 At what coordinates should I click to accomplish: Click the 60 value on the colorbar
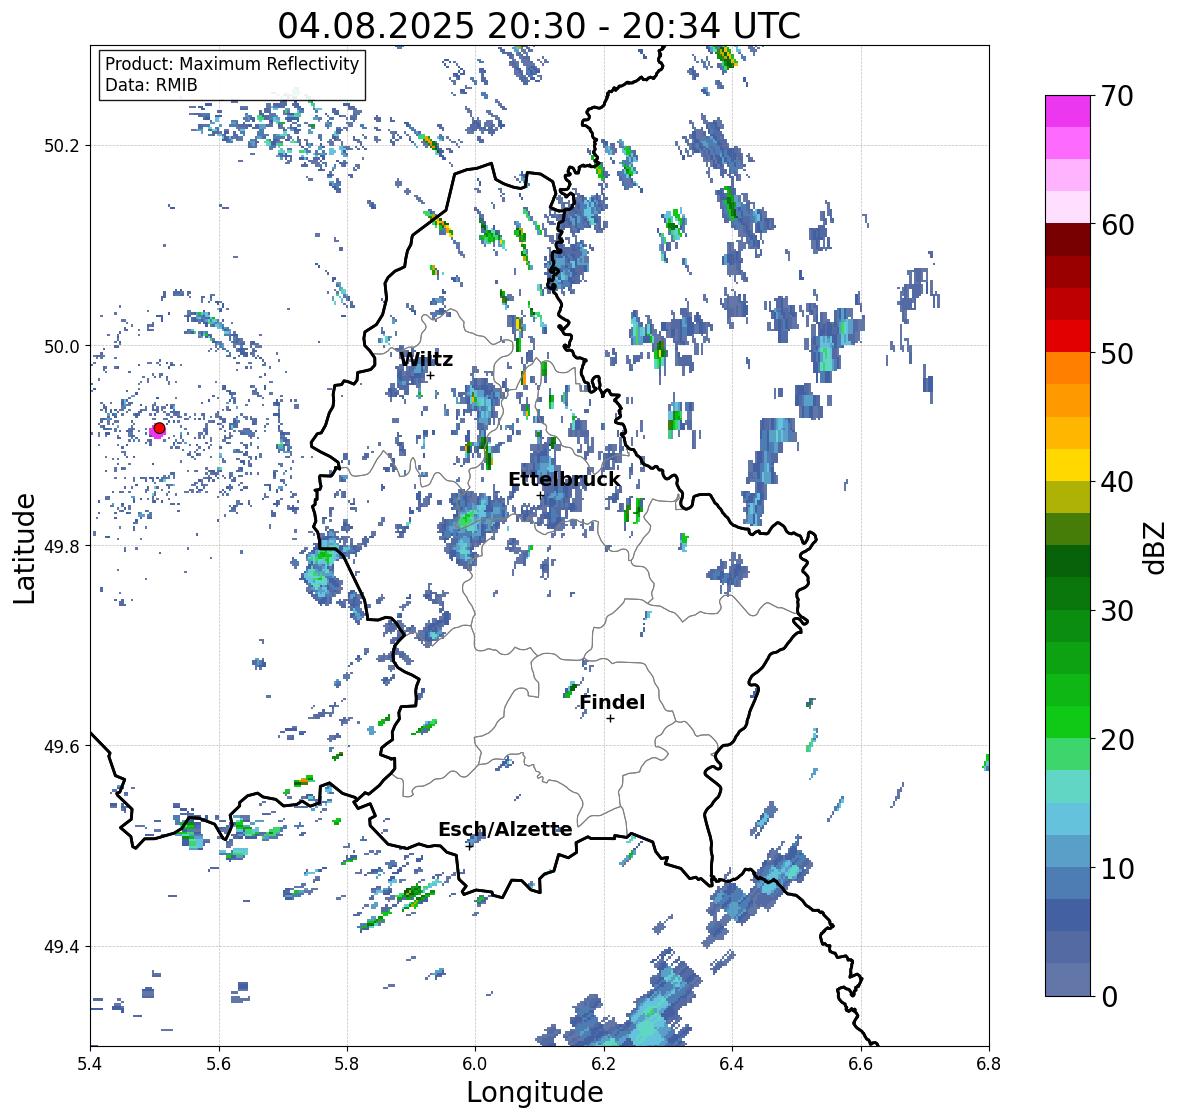point(1117,225)
